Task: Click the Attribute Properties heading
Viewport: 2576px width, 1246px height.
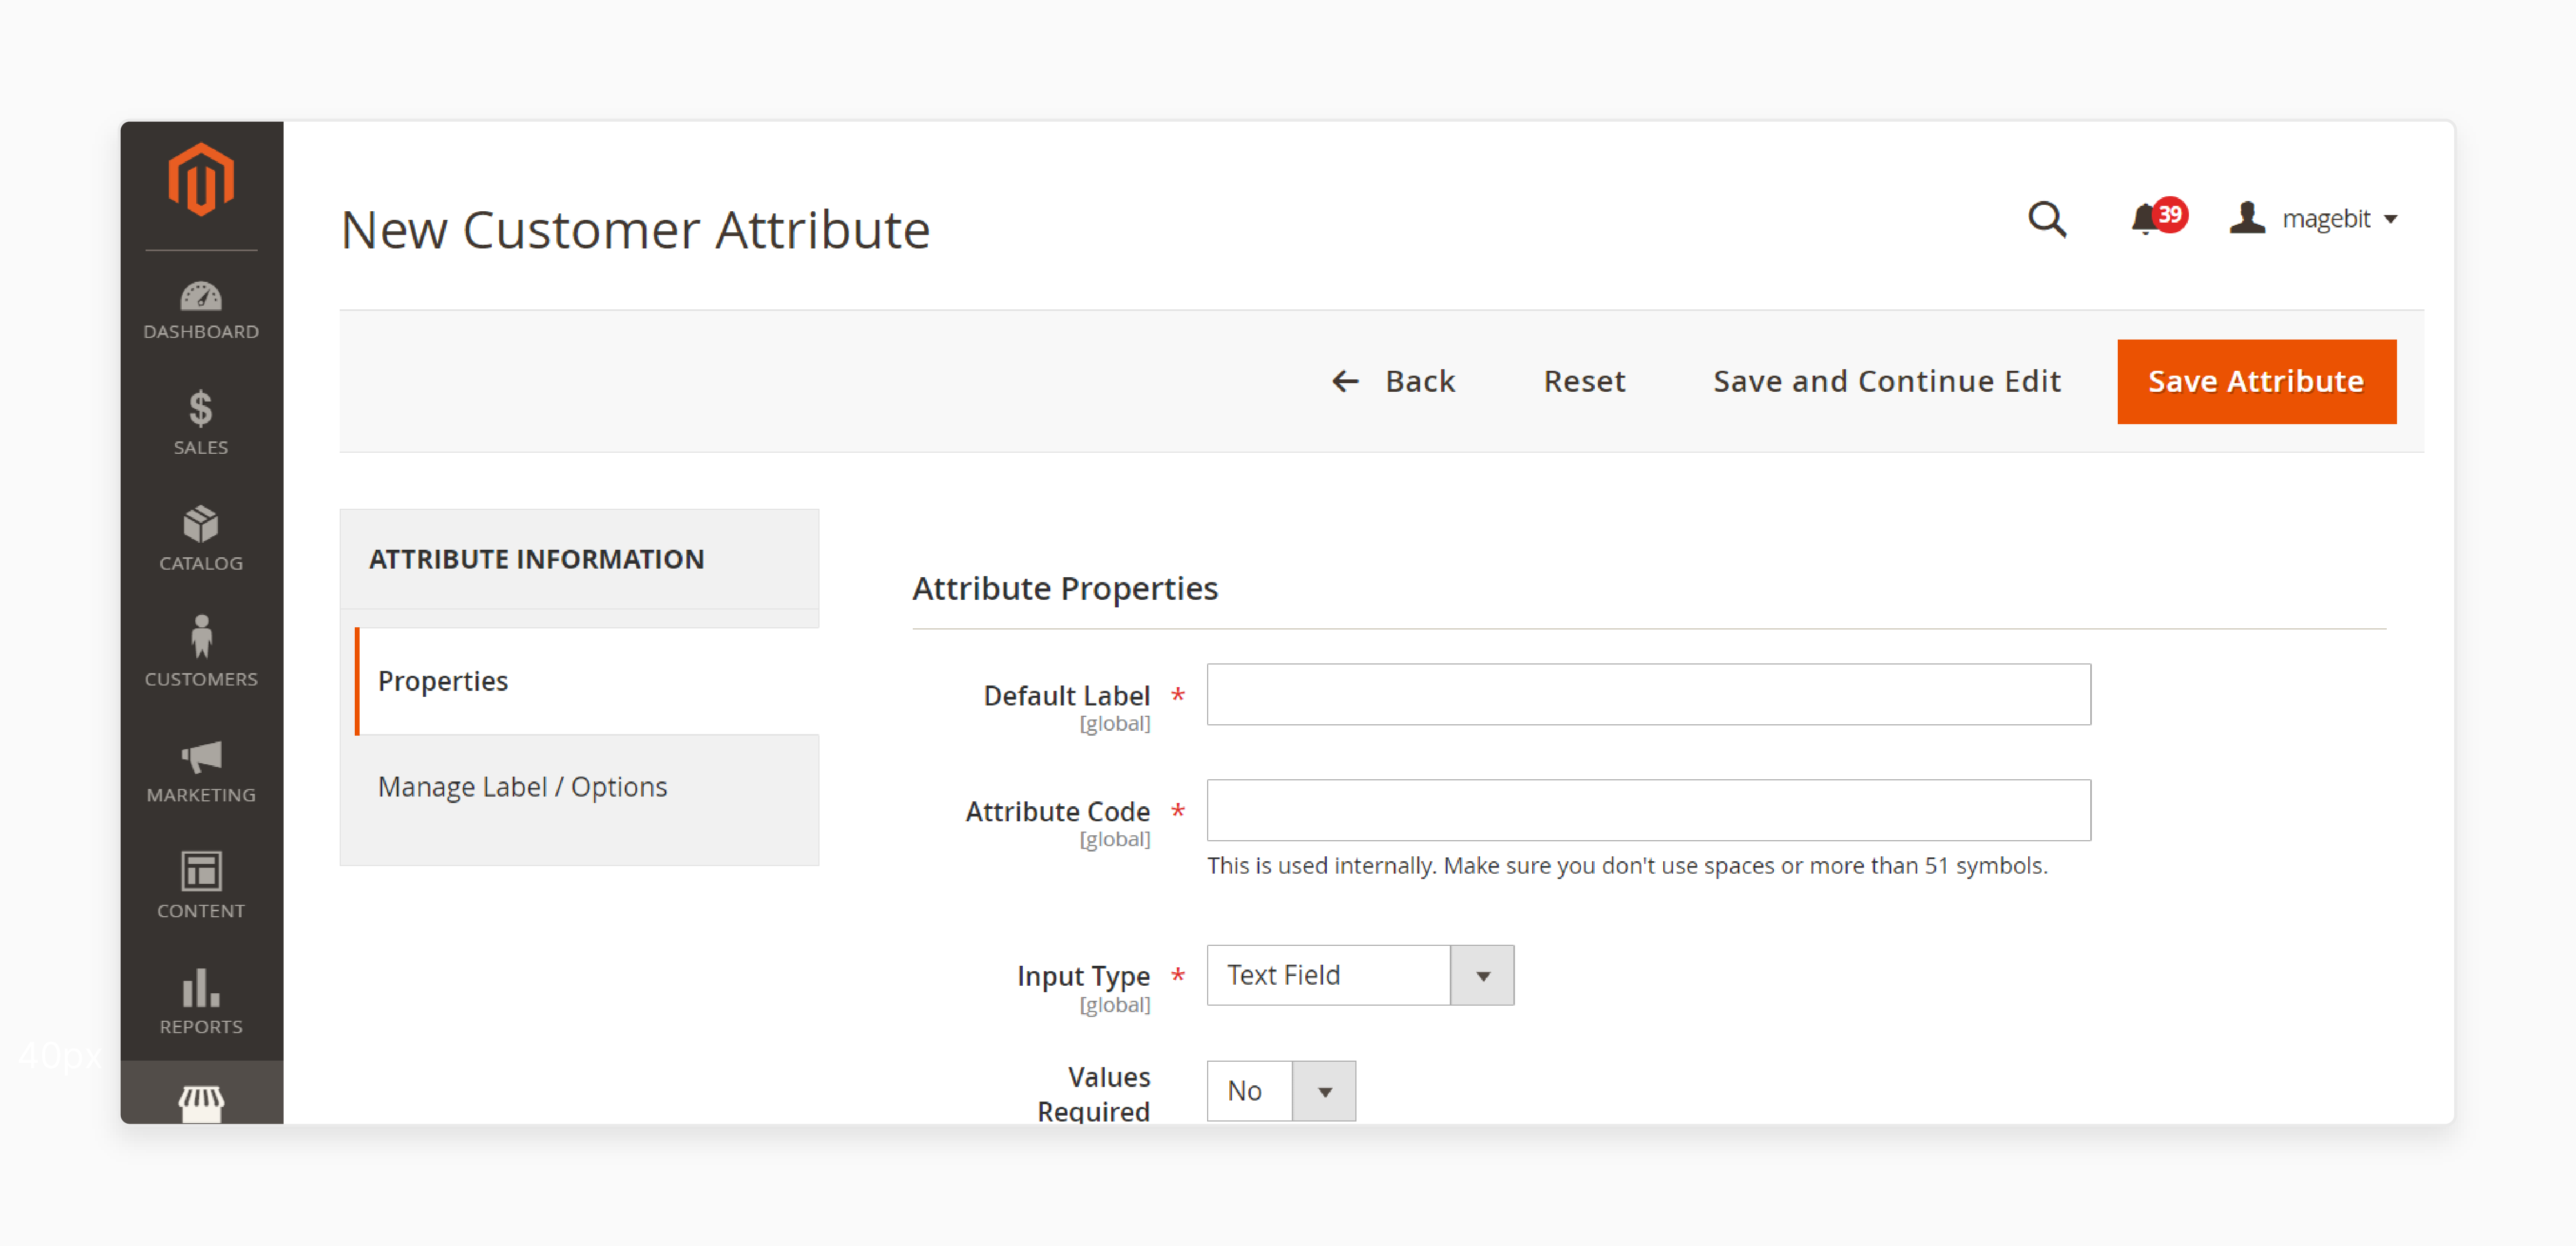Action: click(x=1064, y=588)
